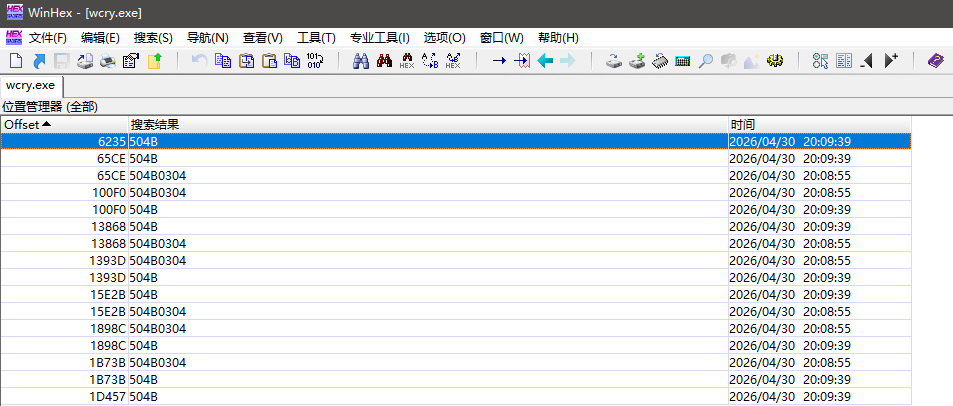Select the 65CE row with result 504B0304
Viewport: 953px width, 406px height.
[x=456, y=176]
